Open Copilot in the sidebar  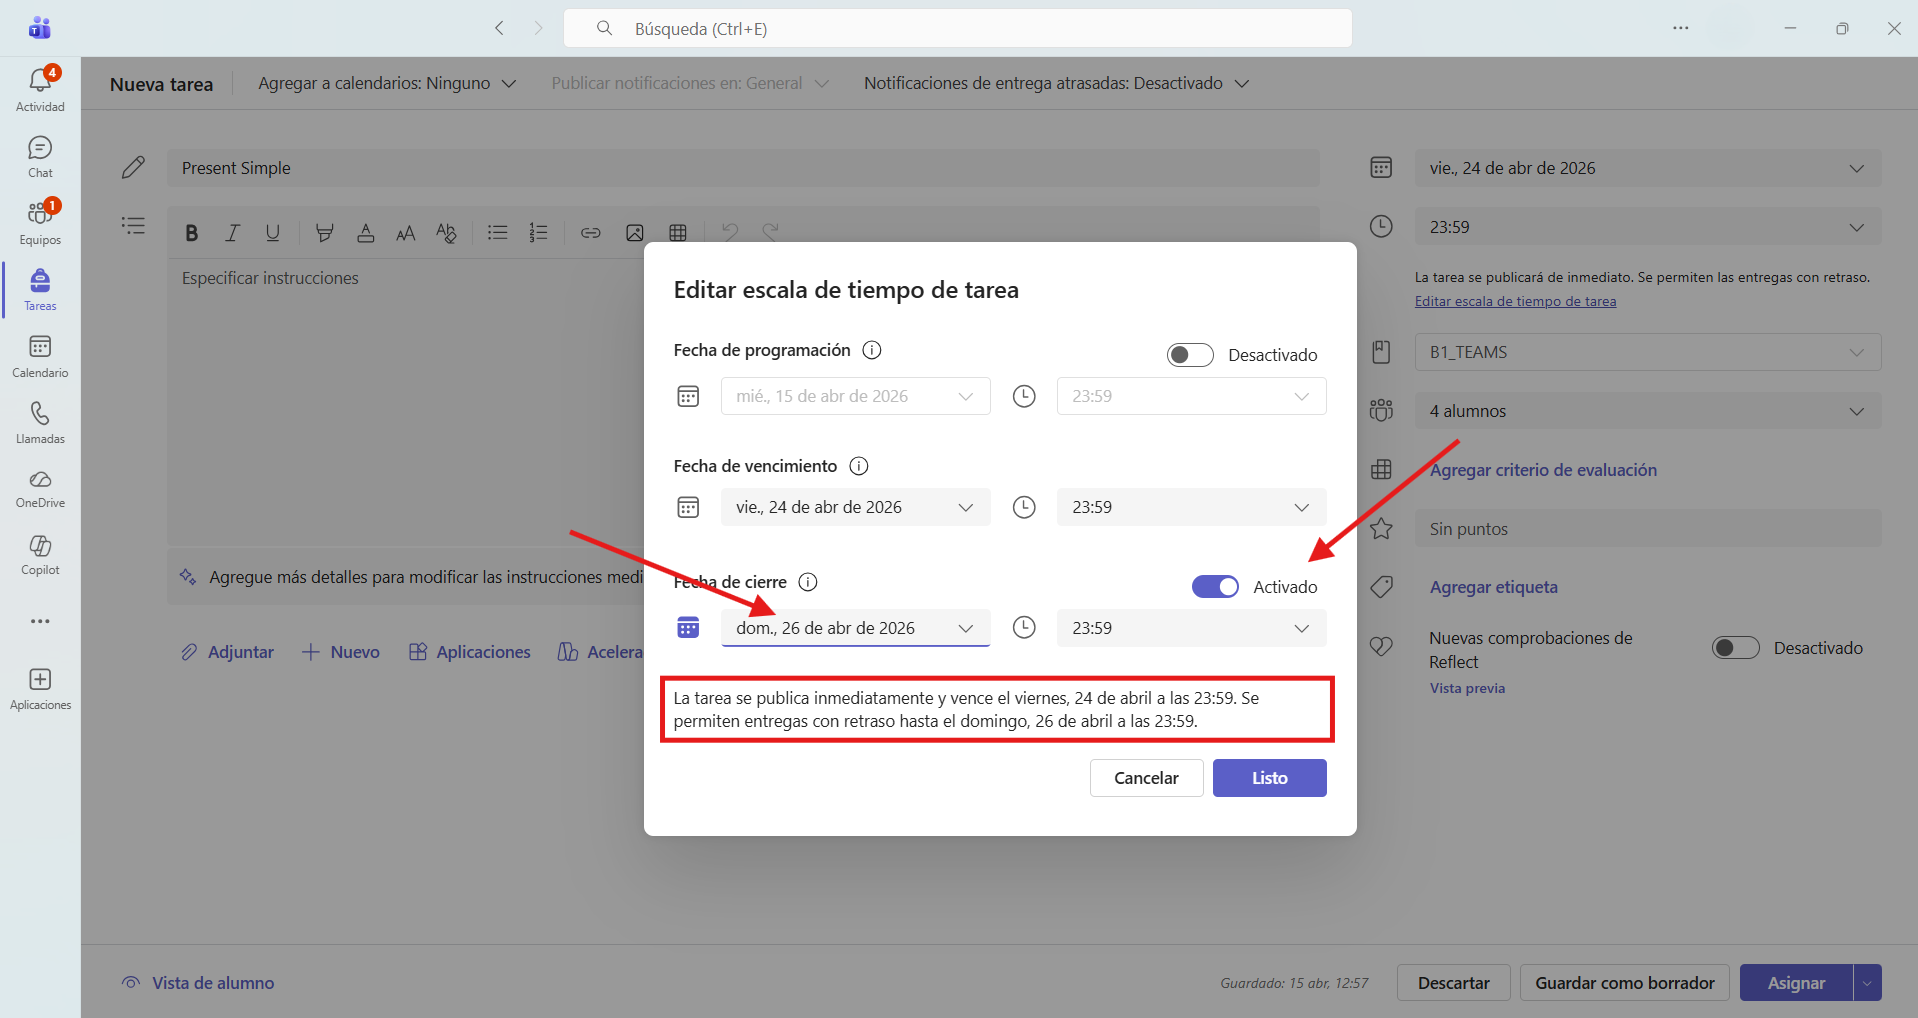pos(40,555)
